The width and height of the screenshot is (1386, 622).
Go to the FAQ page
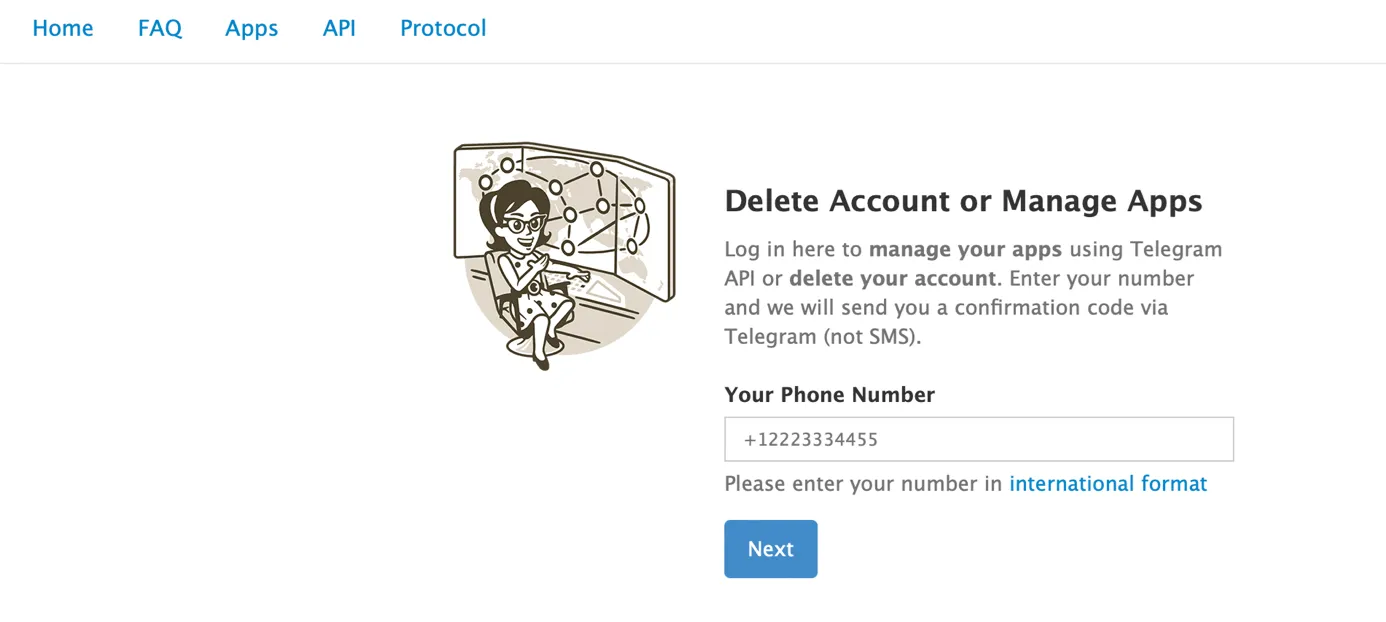coord(160,28)
